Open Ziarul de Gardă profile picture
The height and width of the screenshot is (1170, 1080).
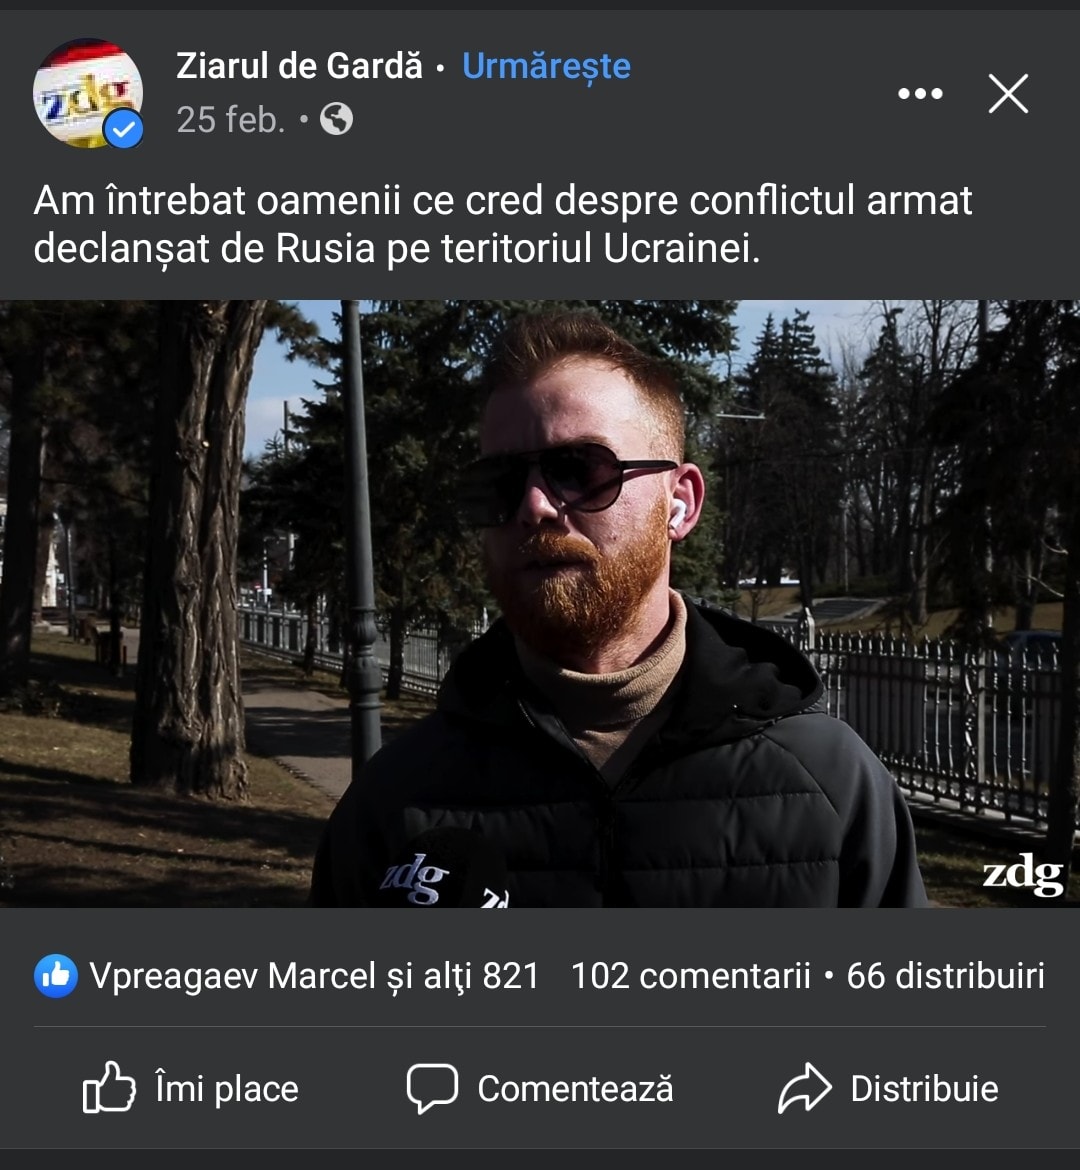click(88, 93)
